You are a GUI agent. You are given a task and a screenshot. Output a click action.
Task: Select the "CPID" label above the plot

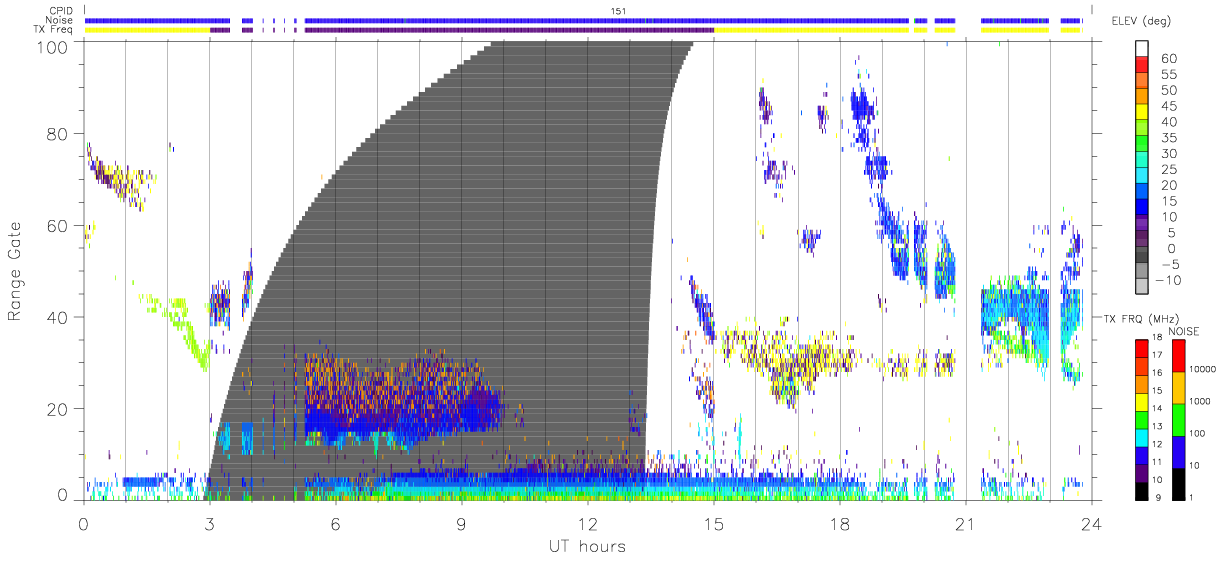tap(62, 10)
